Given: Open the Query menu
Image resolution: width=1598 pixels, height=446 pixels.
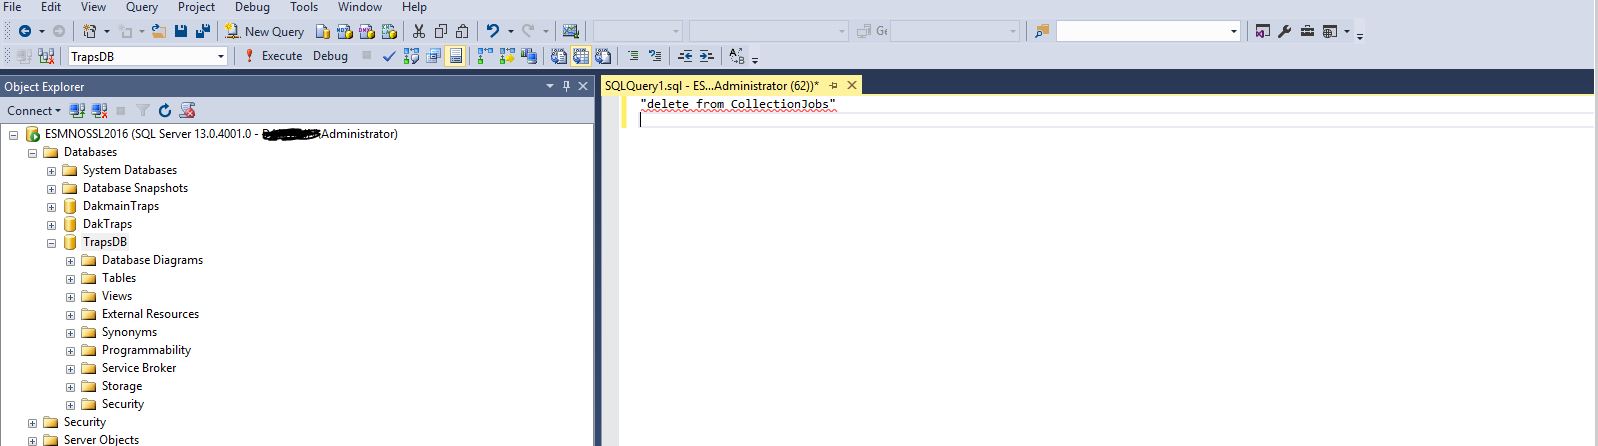Looking at the screenshot, I should coord(141,7).
